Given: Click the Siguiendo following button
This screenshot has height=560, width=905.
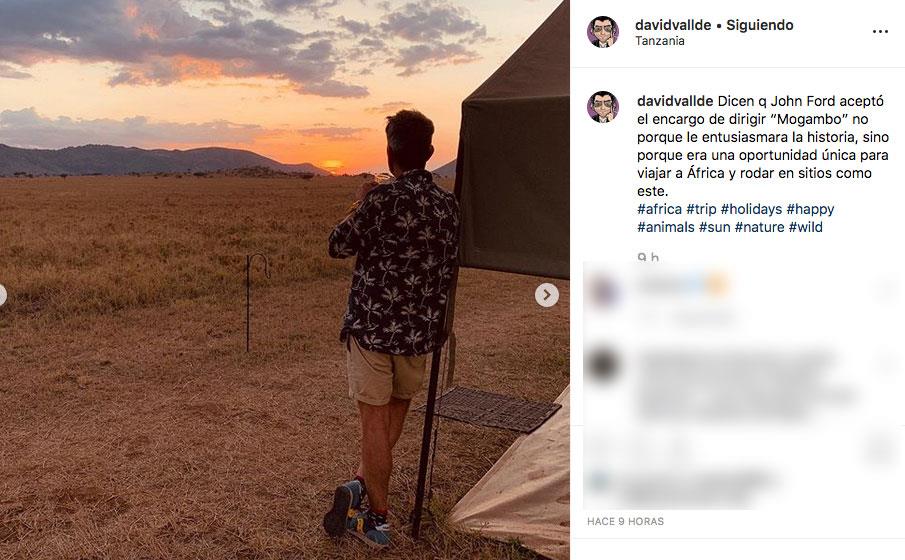Looking at the screenshot, I should pos(758,25).
